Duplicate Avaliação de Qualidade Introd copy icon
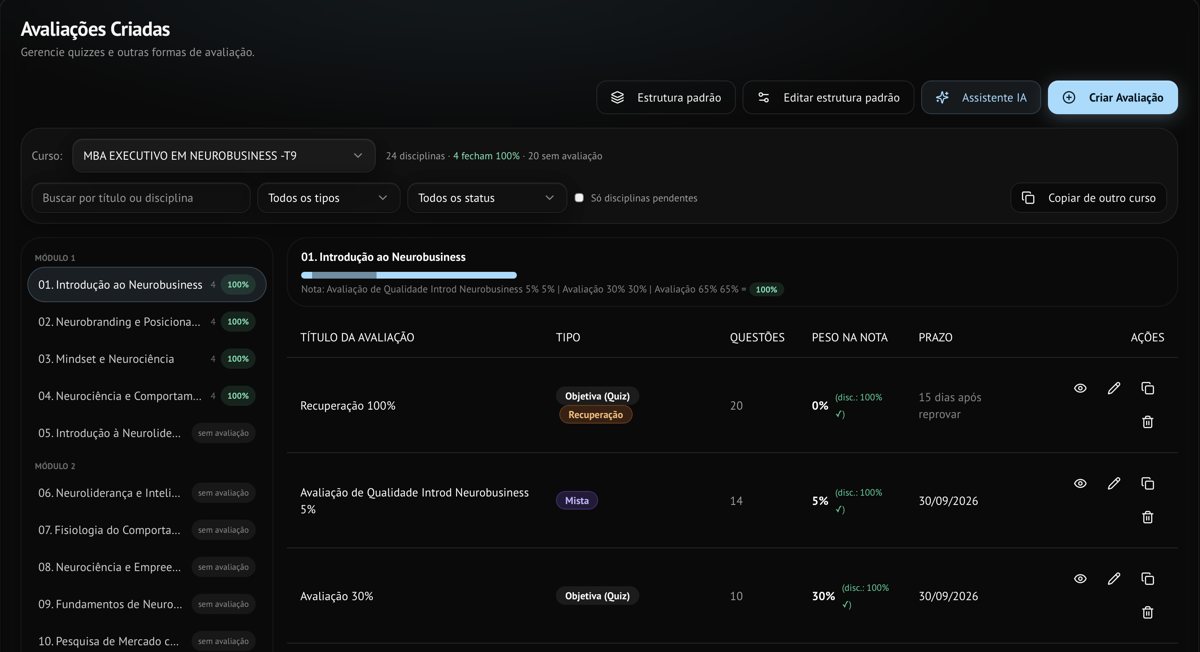The height and width of the screenshot is (652, 1200). [1148, 483]
